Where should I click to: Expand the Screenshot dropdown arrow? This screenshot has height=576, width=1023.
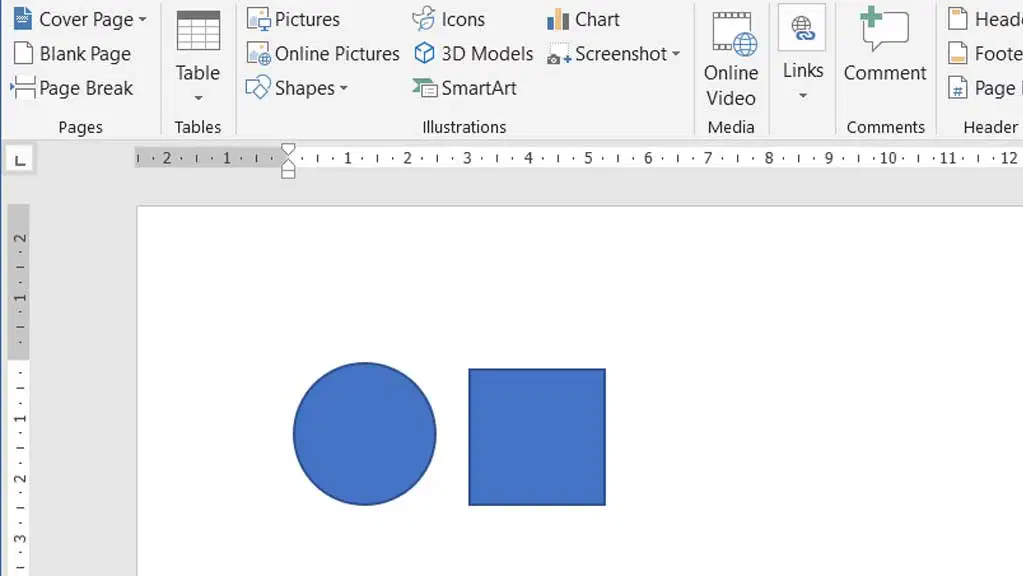676,53
